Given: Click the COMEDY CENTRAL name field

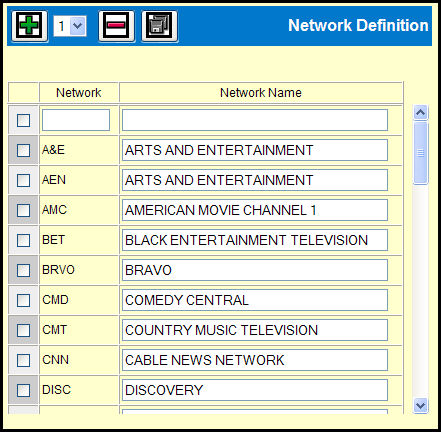Looking at the screenshot, I should pyautogui.click(x=255, y=300).
